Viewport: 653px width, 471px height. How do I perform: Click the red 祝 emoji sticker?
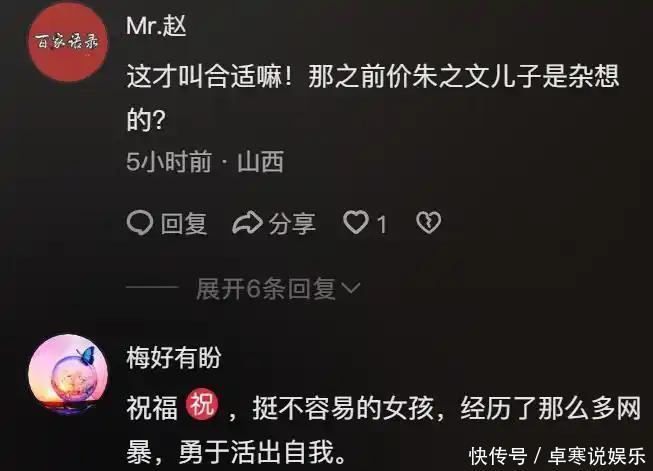click(x=202, y=404)
